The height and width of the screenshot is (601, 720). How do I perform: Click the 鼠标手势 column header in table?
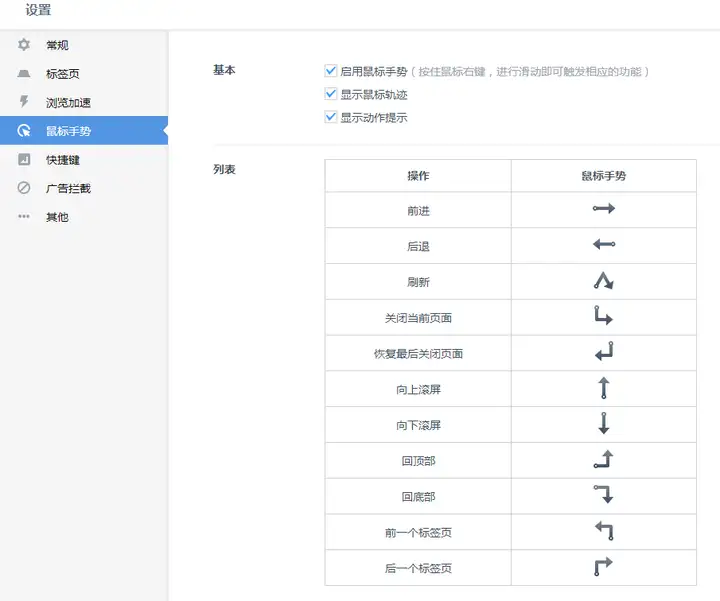(603, 176)
